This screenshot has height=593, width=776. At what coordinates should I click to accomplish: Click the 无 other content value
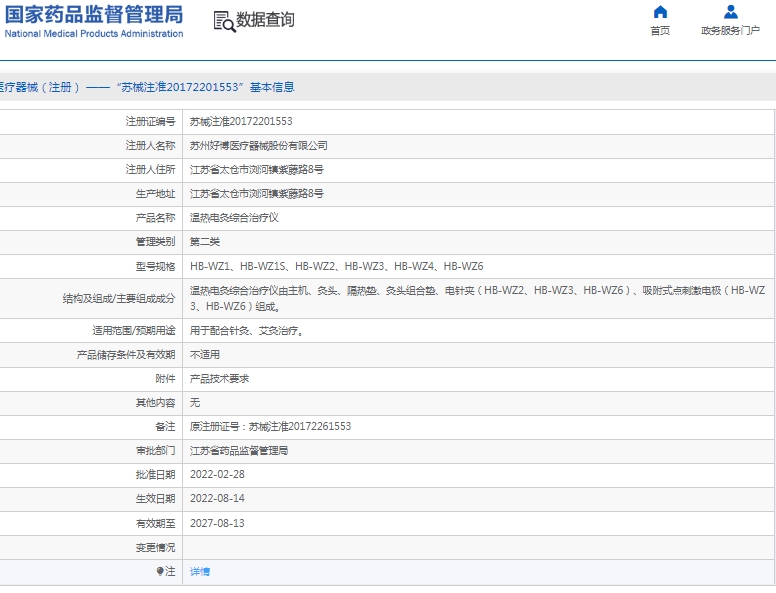(195, 402)
